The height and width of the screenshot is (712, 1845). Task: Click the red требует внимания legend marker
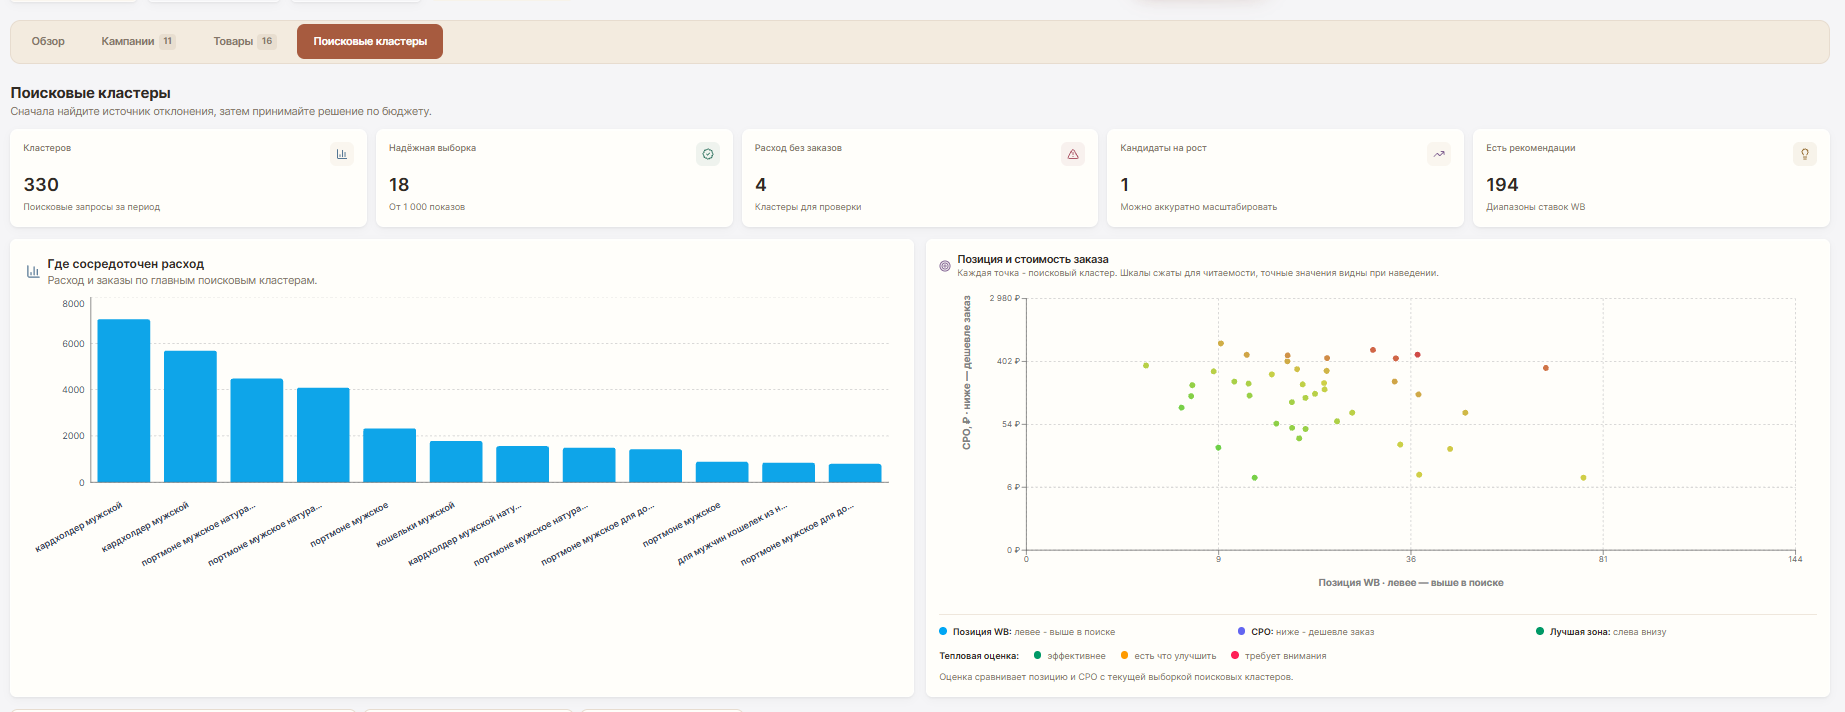1235,656
